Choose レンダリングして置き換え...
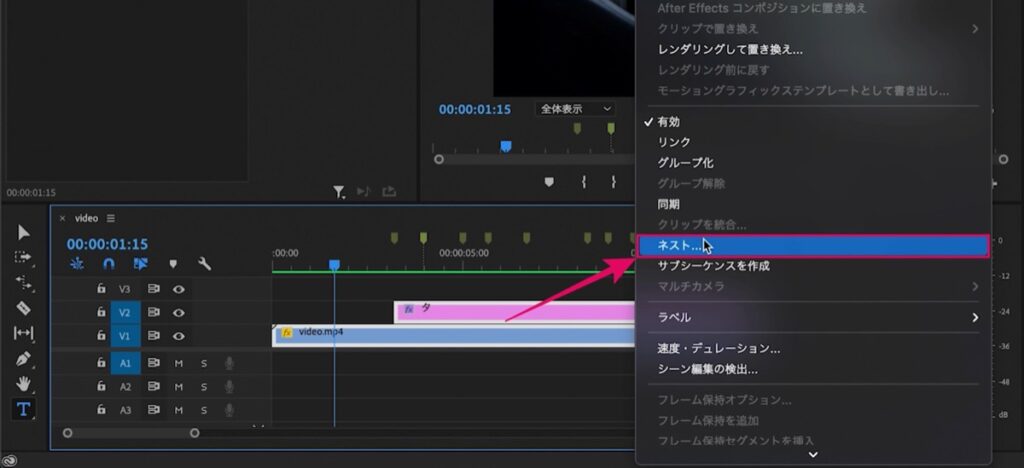The height and width of the screenshot is (468, 1024). pyautogui.click(x=730, y=50)
